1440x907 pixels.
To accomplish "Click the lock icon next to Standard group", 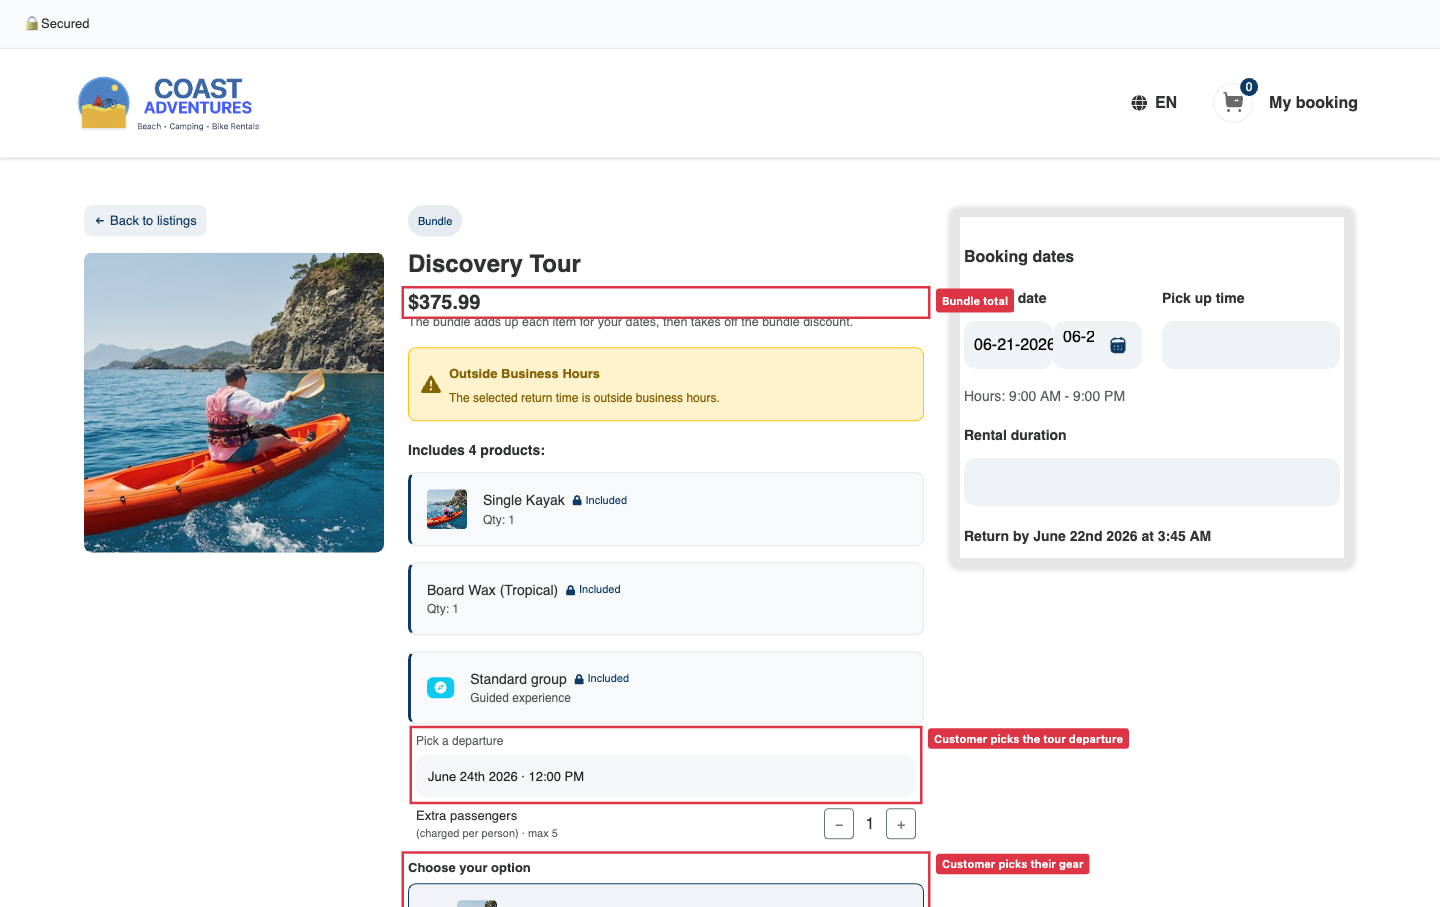I will click(579, 679).
